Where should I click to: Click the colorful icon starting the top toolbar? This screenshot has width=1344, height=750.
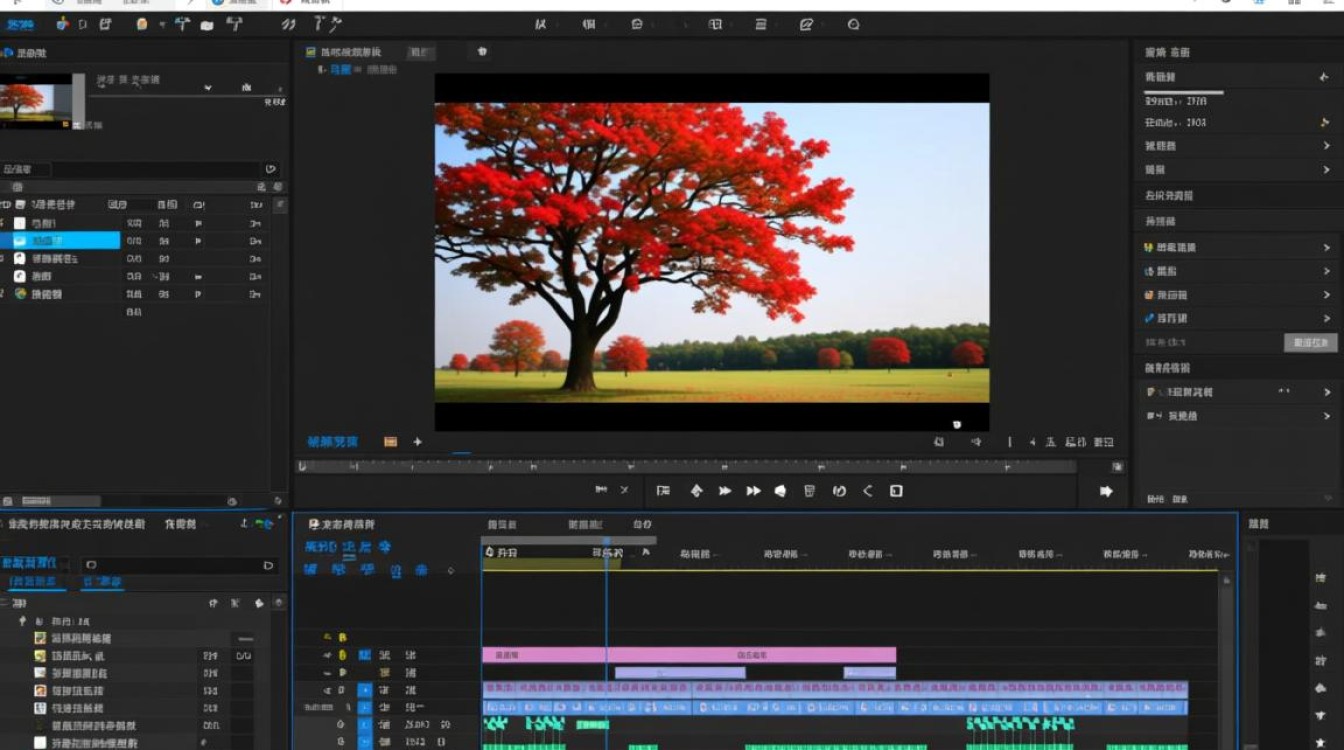pos(63,24)
